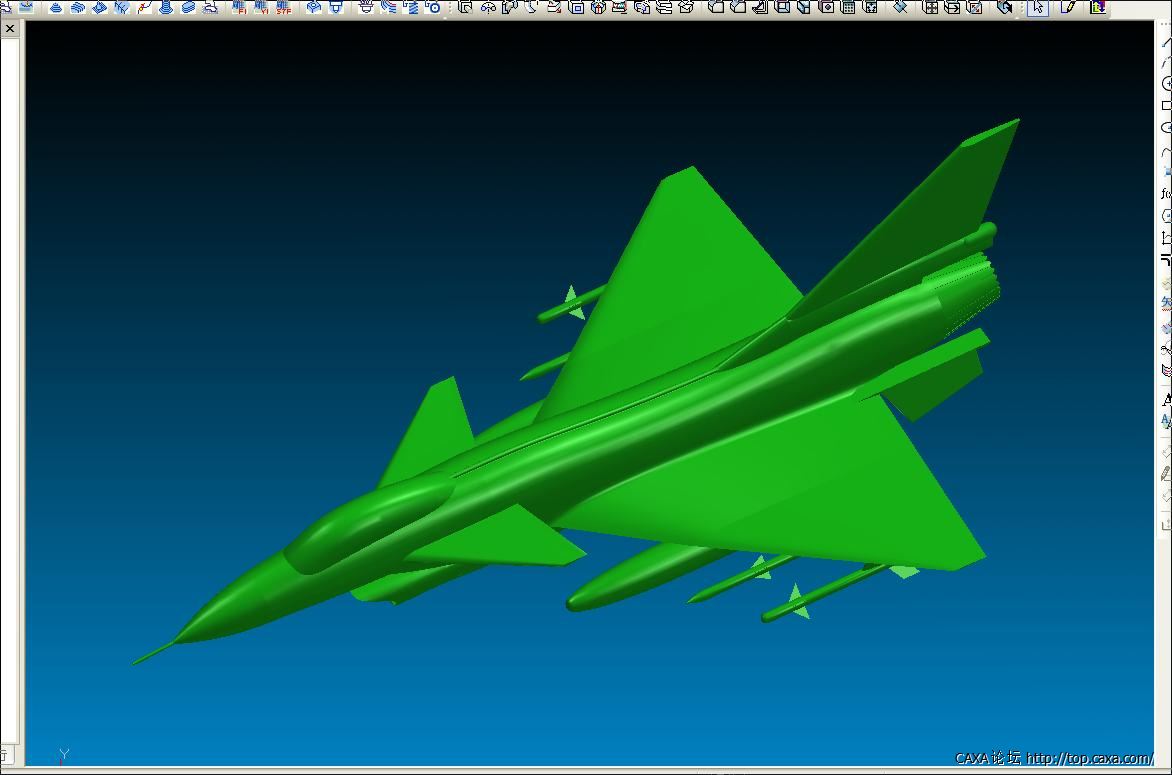Click the colored up-down arrows icon
1172x775 pixels.
pyautogui.click(x=1098, y=7)
